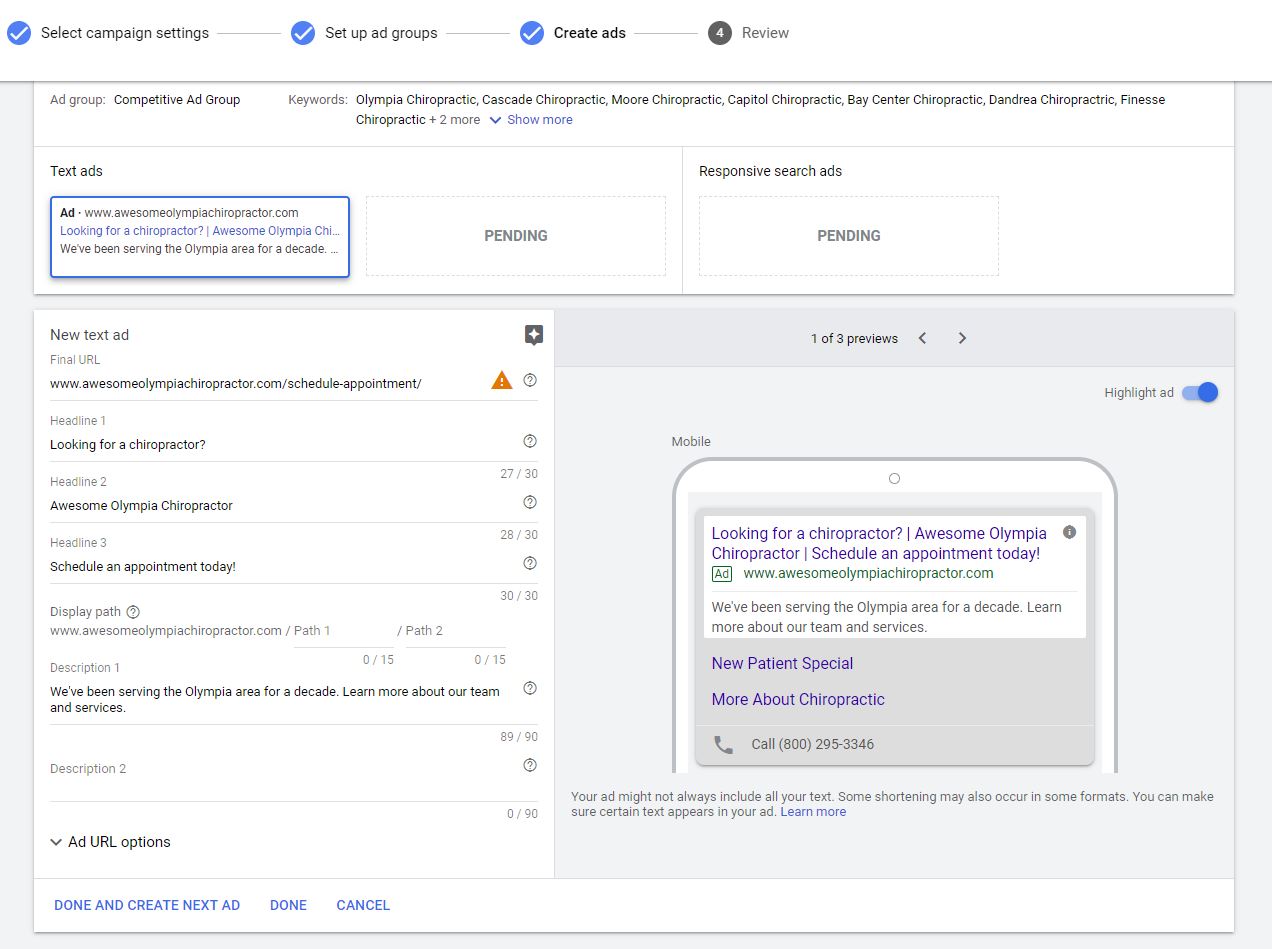Go to the next ad preview arrow

(x=962, y=338)
